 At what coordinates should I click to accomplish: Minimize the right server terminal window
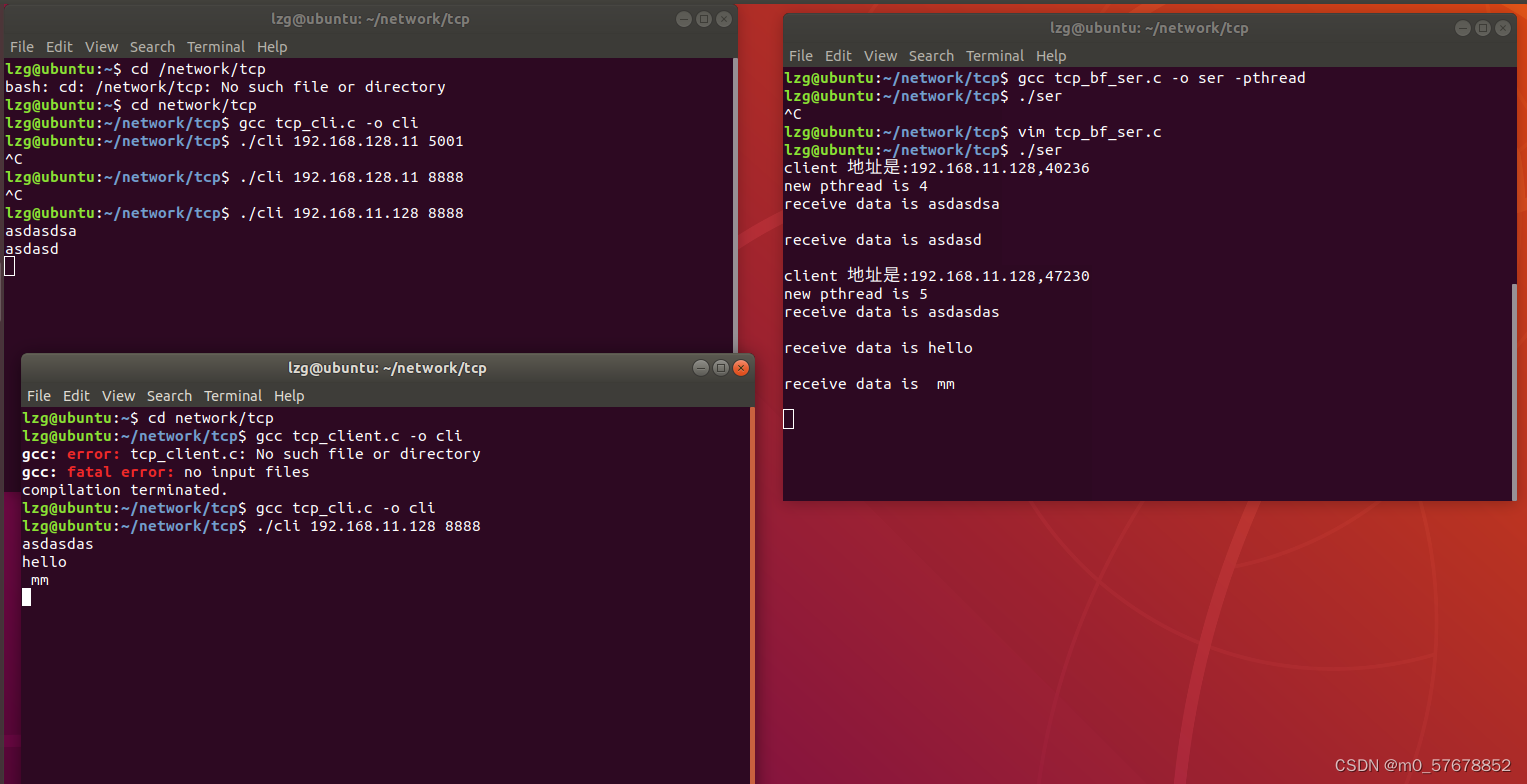coord(1463,28)
